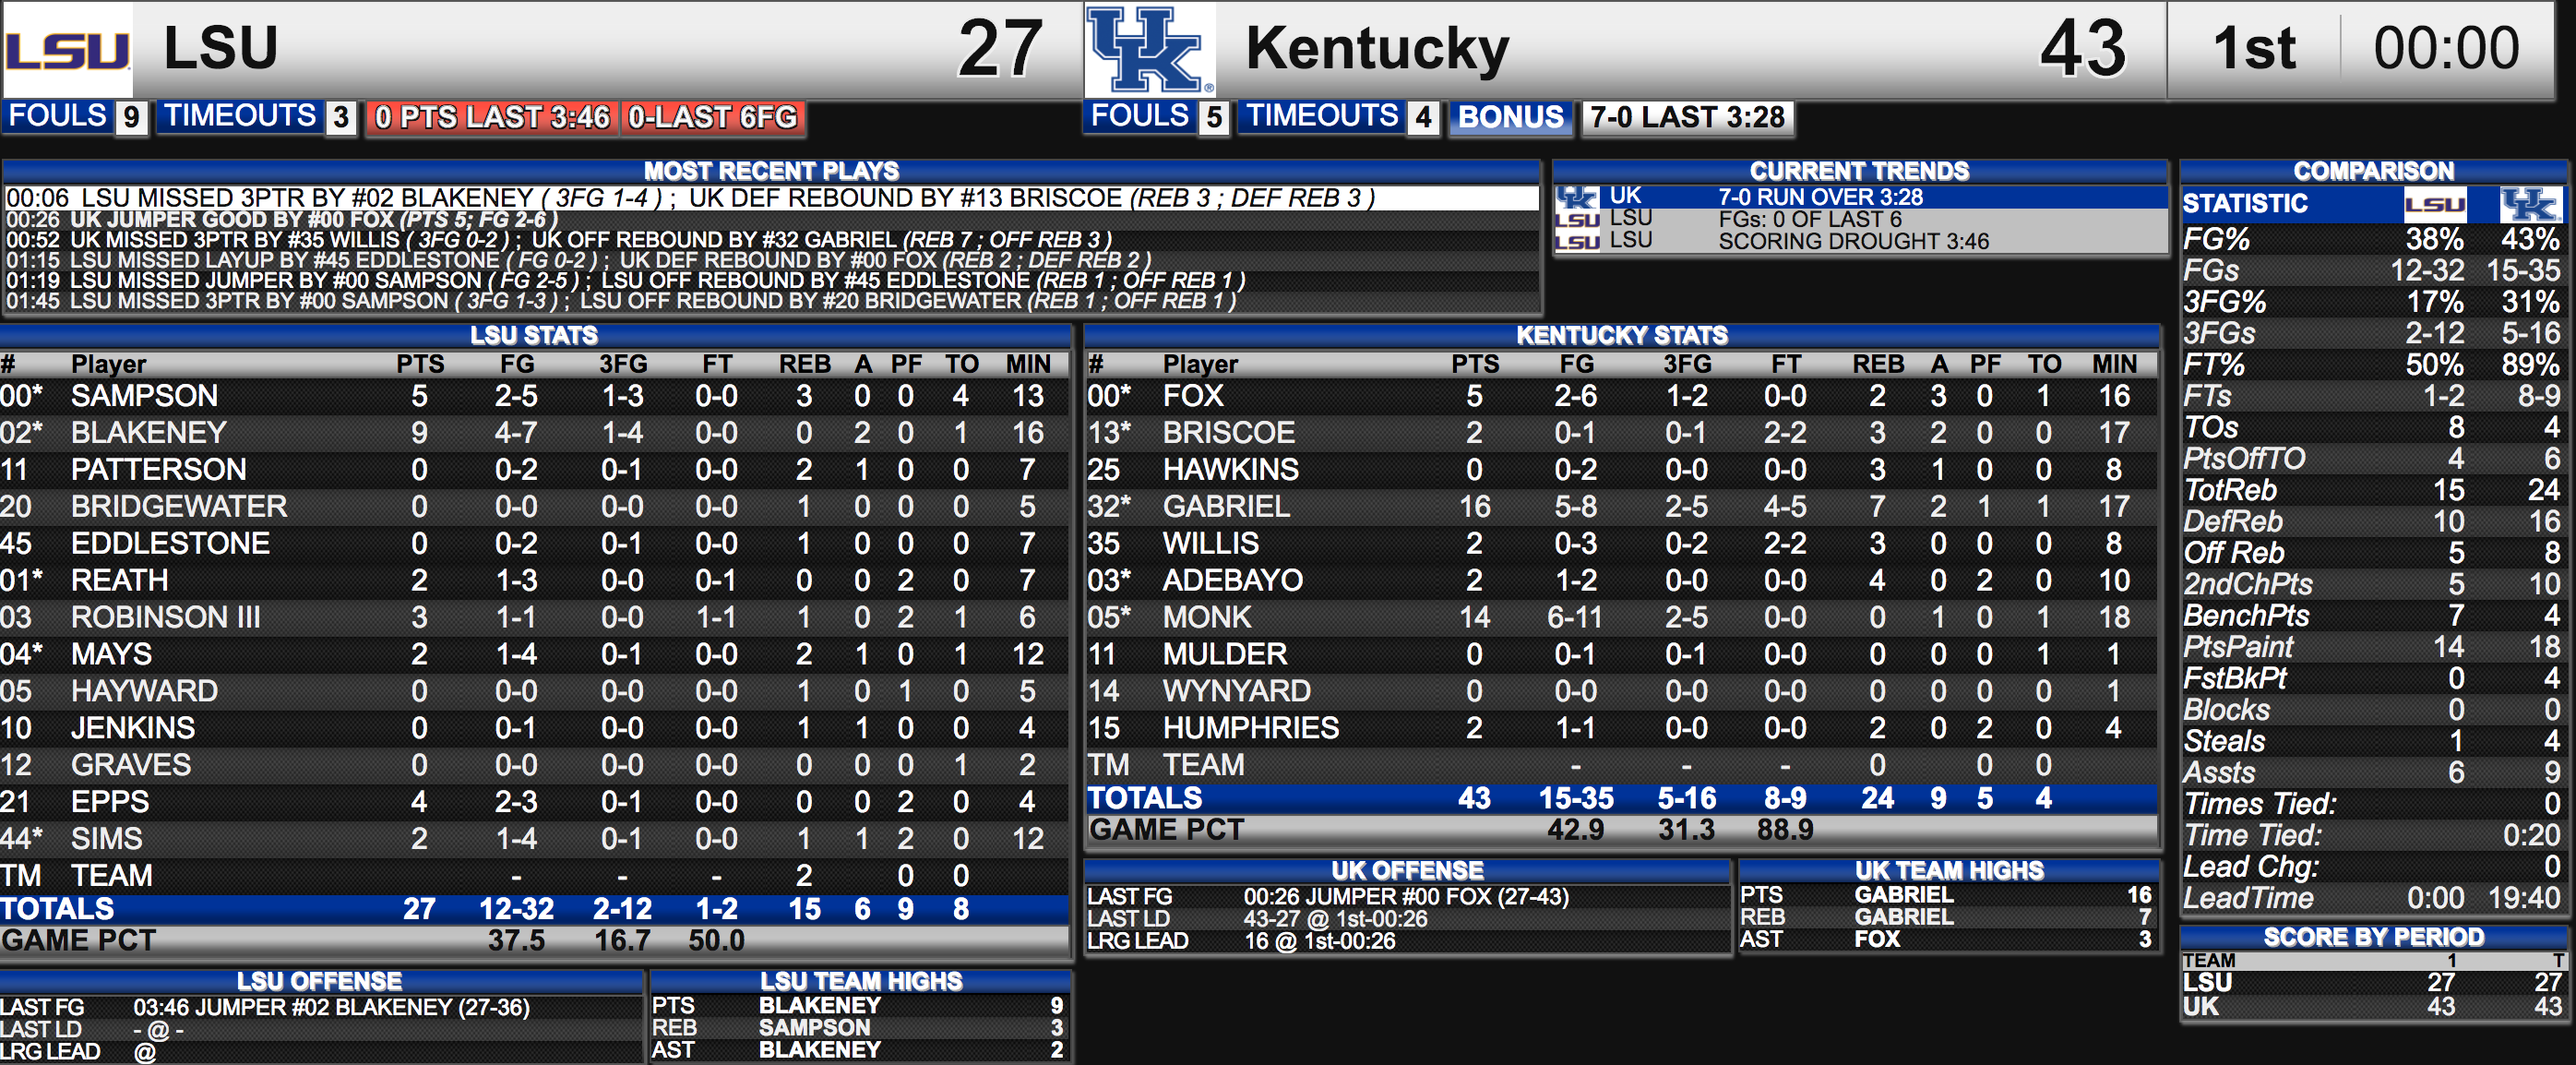
Task: Select the top play at 00:06 in recent plays
Action: coord(771,198)
